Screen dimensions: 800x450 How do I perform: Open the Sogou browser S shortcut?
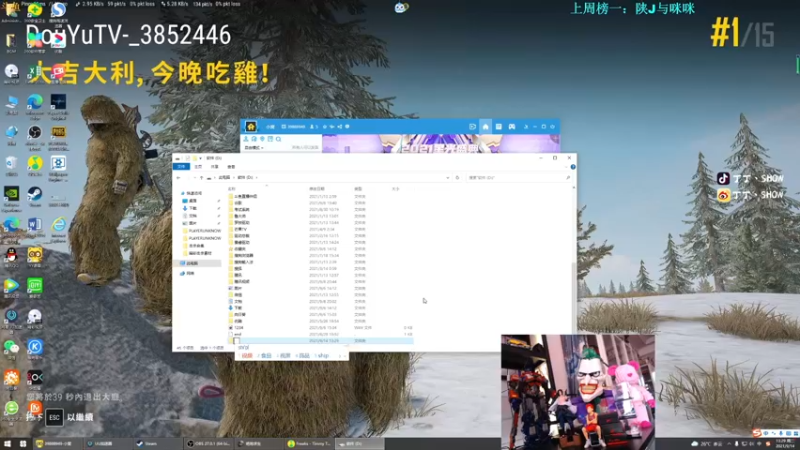(58, 10)
